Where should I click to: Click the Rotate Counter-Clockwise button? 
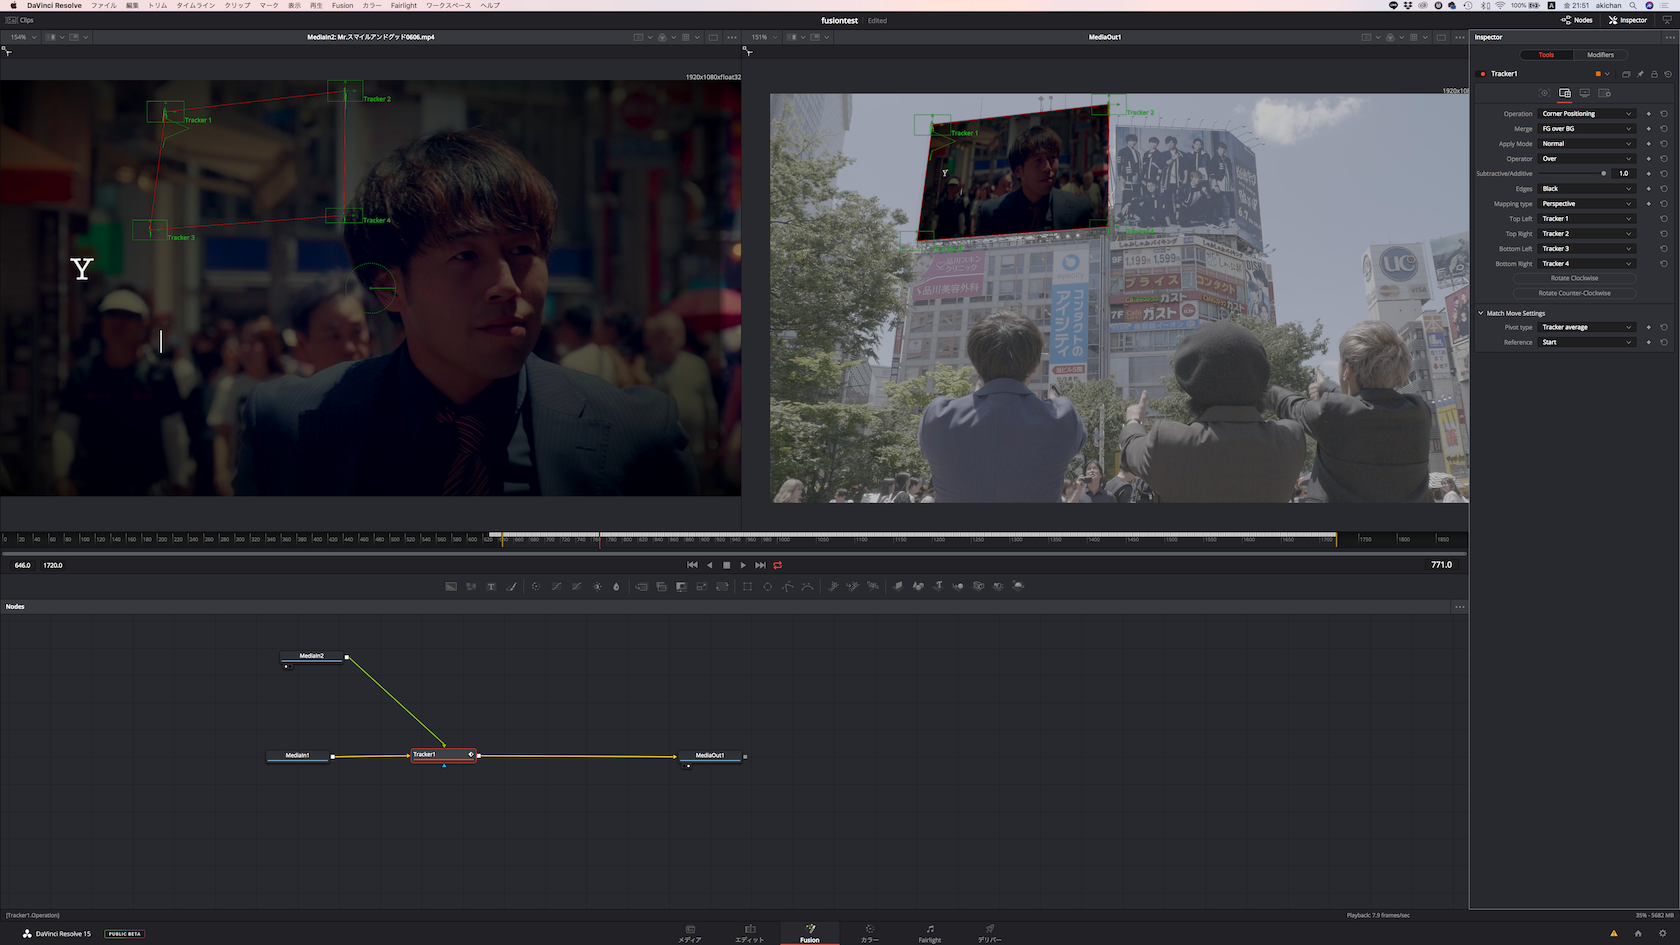(1574, 293)
